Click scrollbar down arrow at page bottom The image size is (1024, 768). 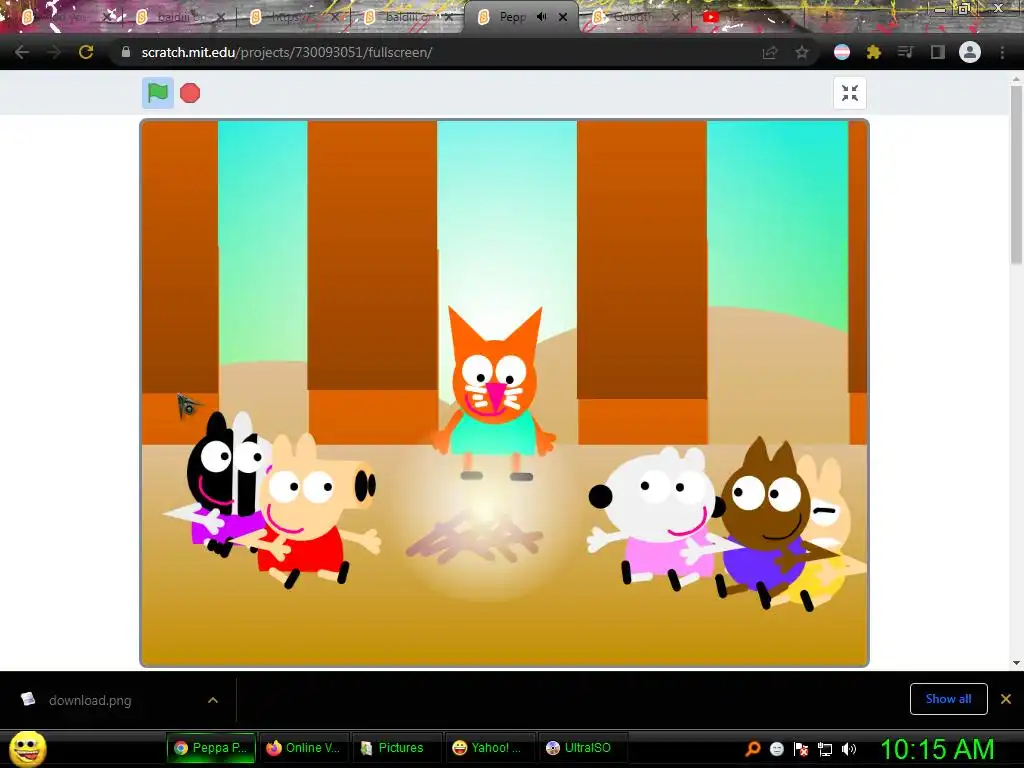pyautogui.click(x=1016, y=663)
